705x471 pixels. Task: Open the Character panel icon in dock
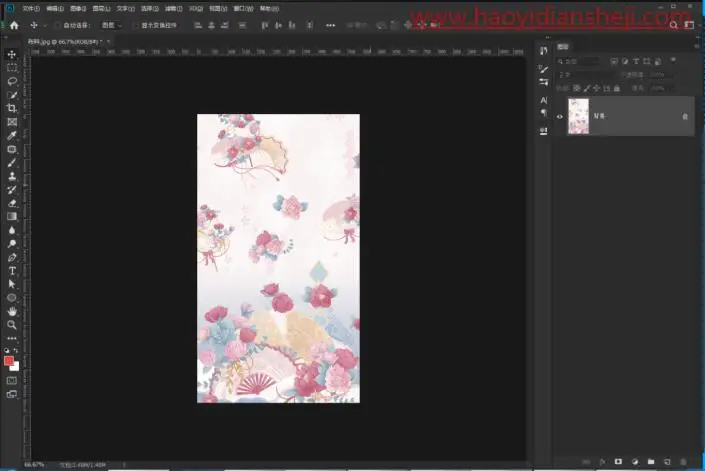click(544, 100)
